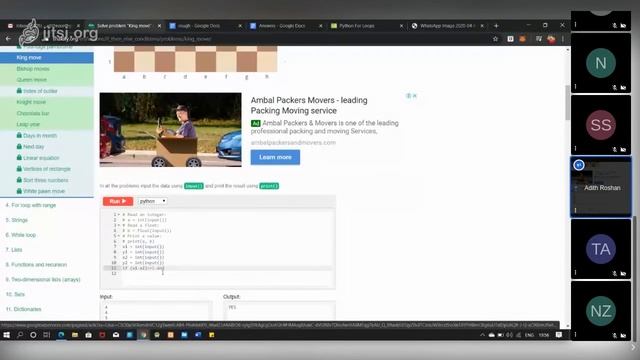
Task: Open the Microsoft Store taskbar icon
Action: (89, 335)
